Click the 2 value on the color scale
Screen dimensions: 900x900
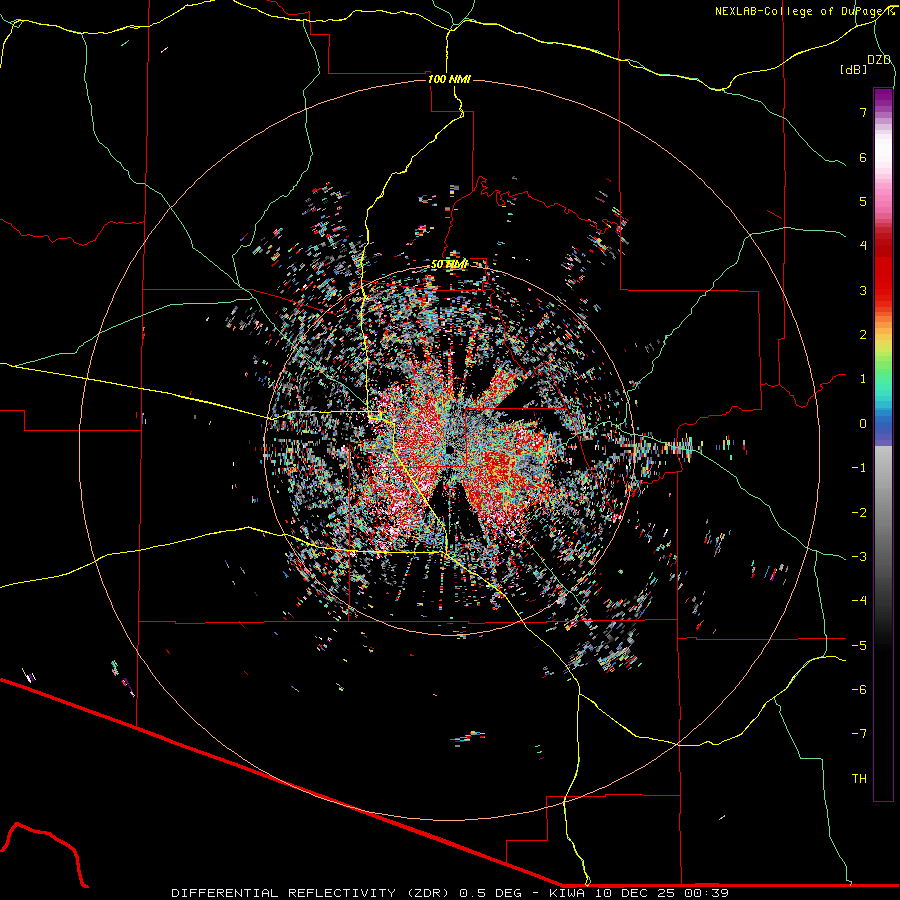pos(863,335)
